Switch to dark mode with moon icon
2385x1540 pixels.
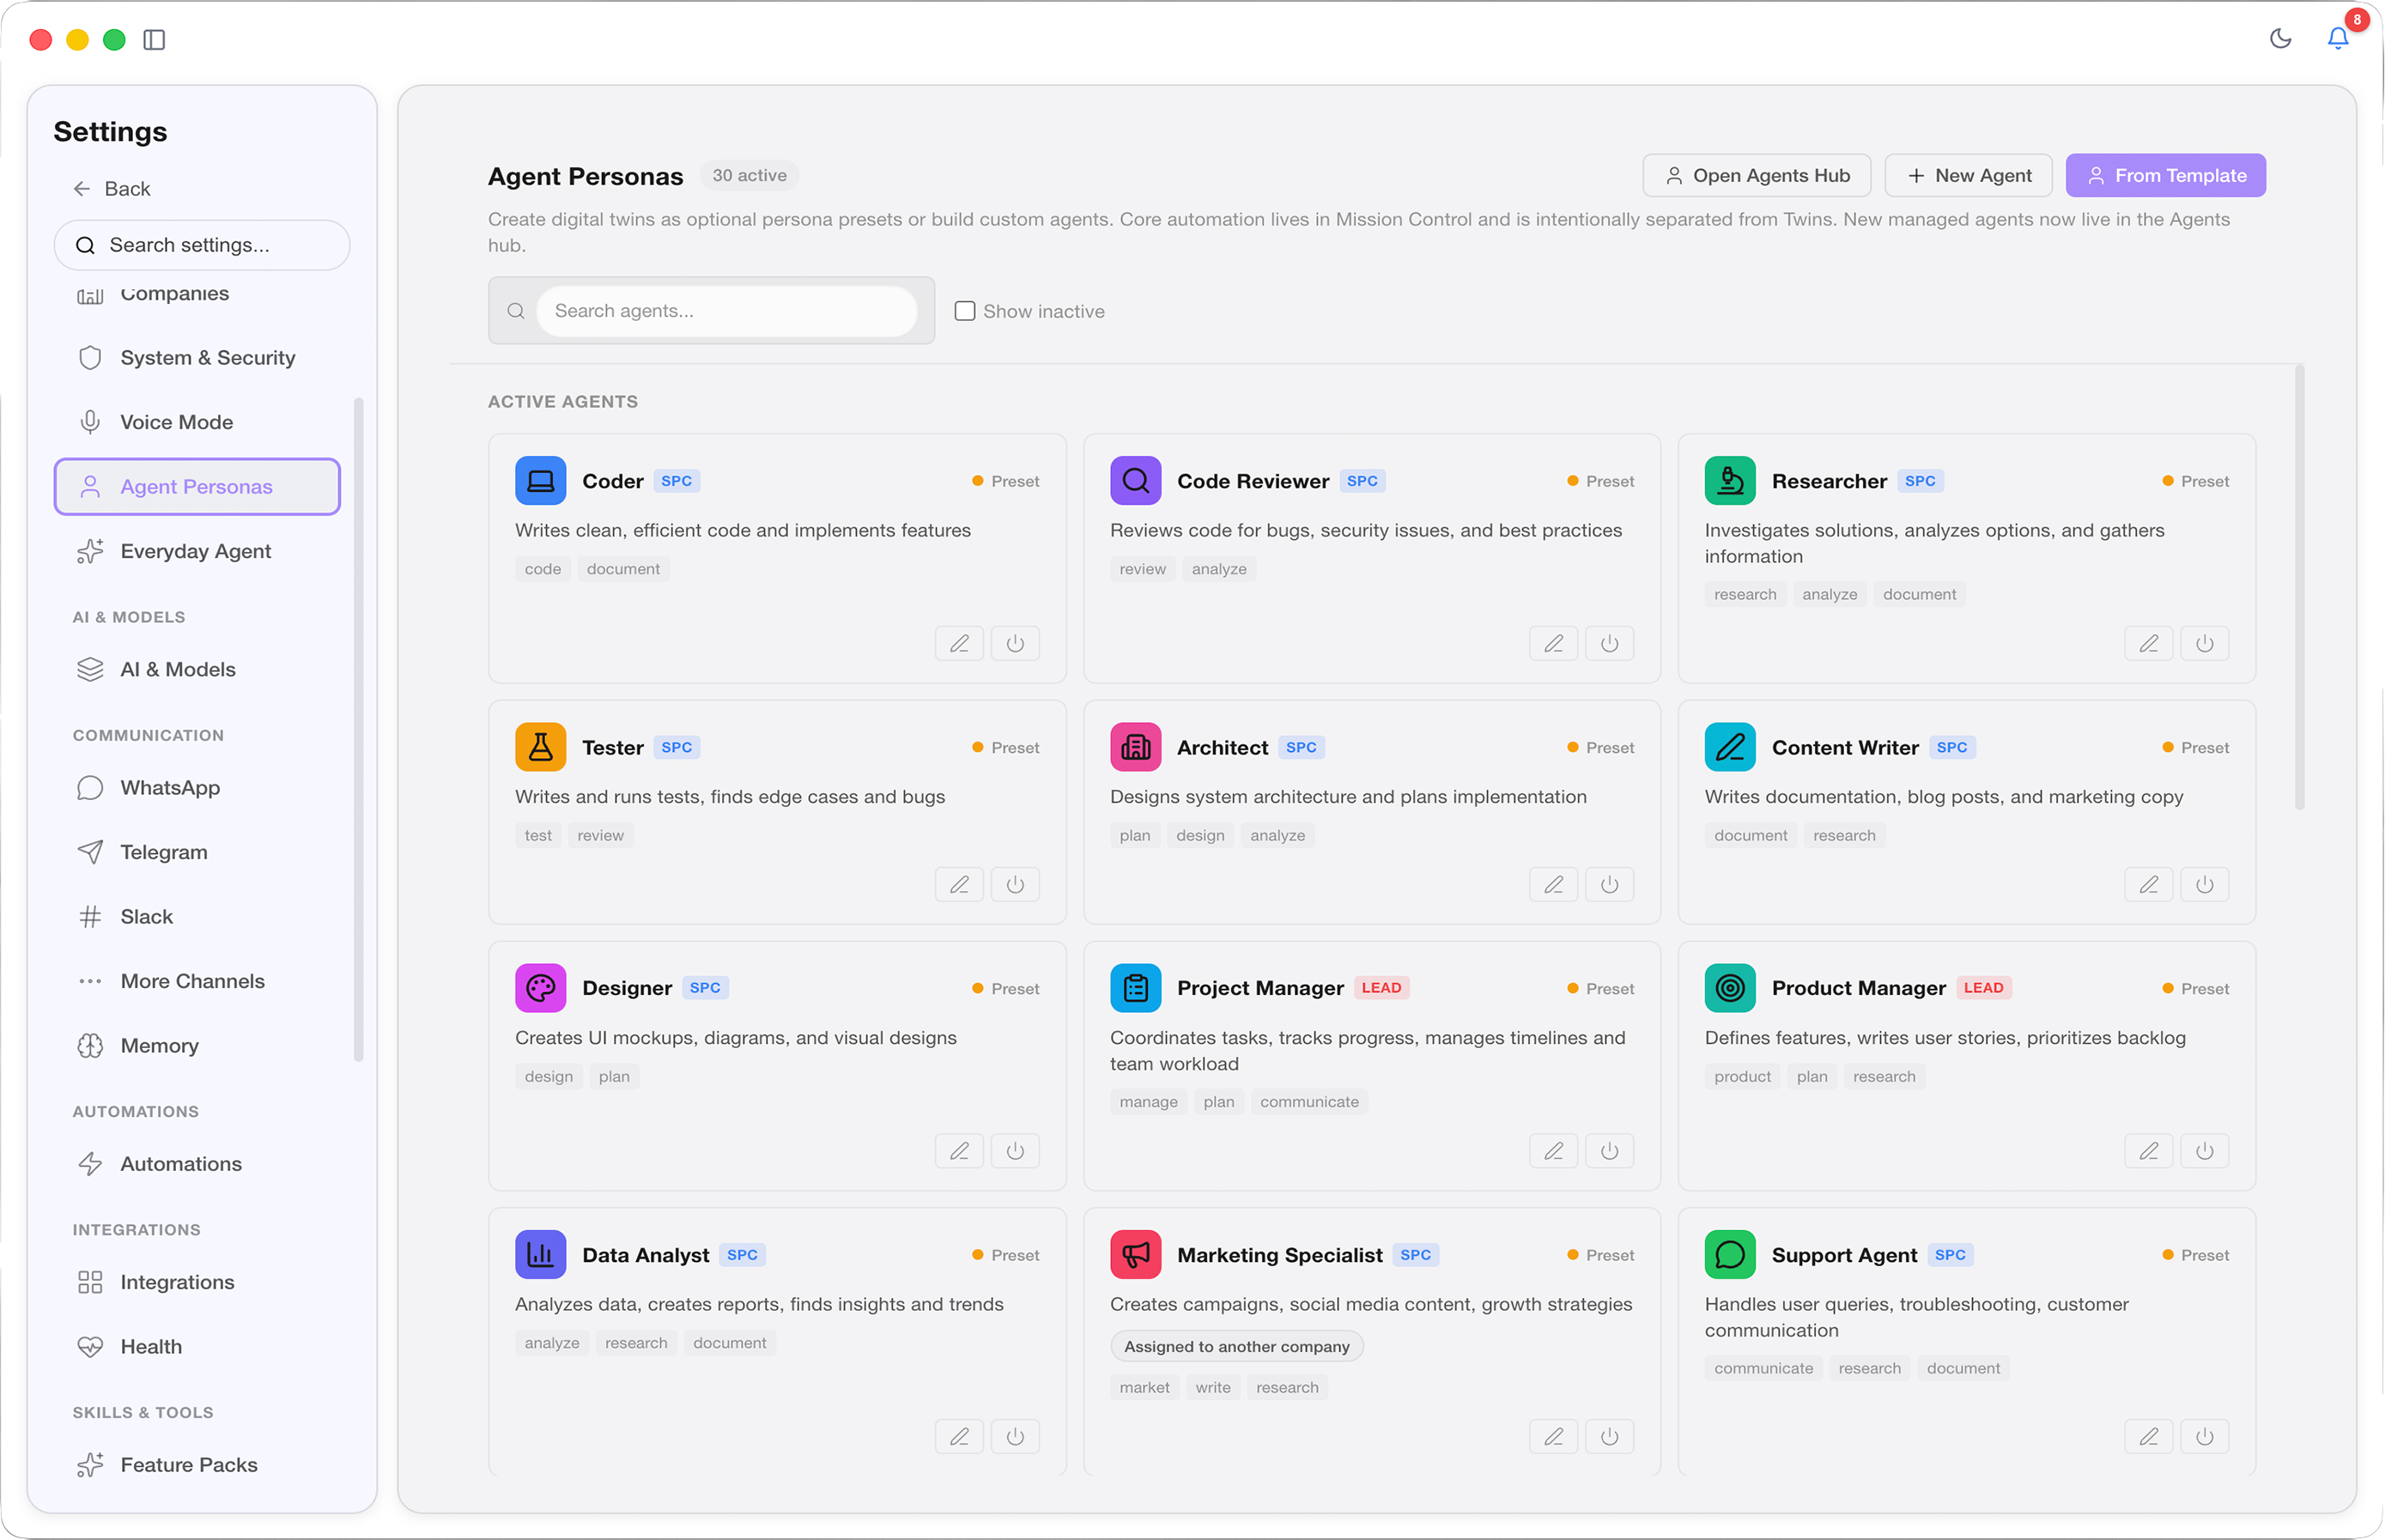(x=2281, y=39)
